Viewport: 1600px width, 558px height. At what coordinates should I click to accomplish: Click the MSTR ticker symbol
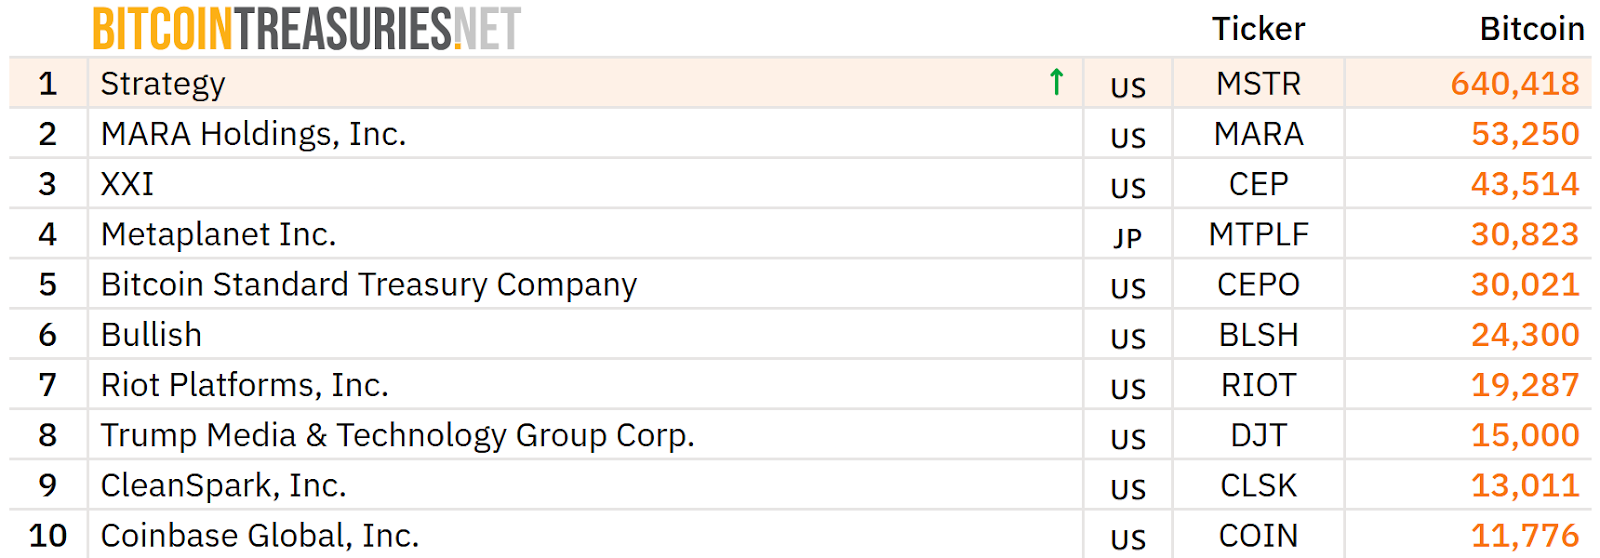coord(1258,84)
